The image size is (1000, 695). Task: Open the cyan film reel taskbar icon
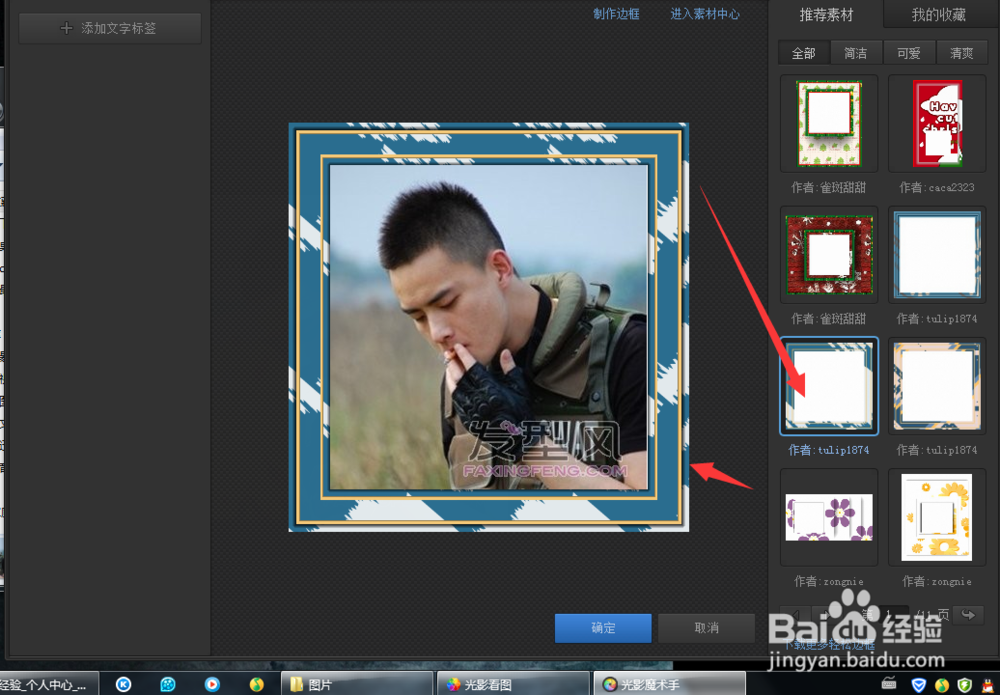[x=168, y=685]
